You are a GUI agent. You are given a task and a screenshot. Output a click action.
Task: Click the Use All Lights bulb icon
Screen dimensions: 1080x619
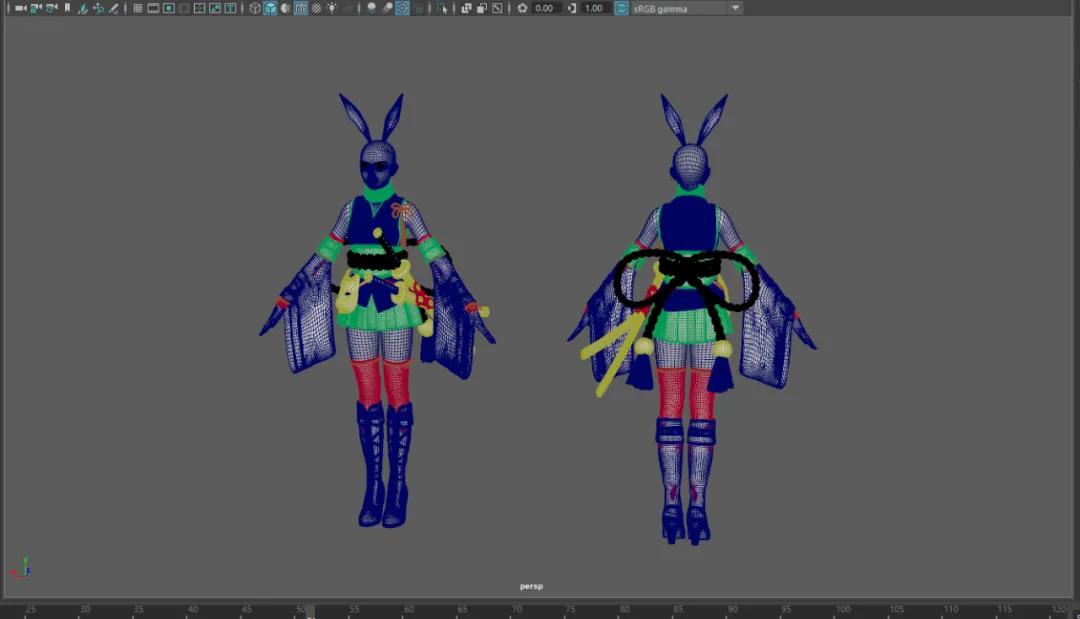point(331,8)
